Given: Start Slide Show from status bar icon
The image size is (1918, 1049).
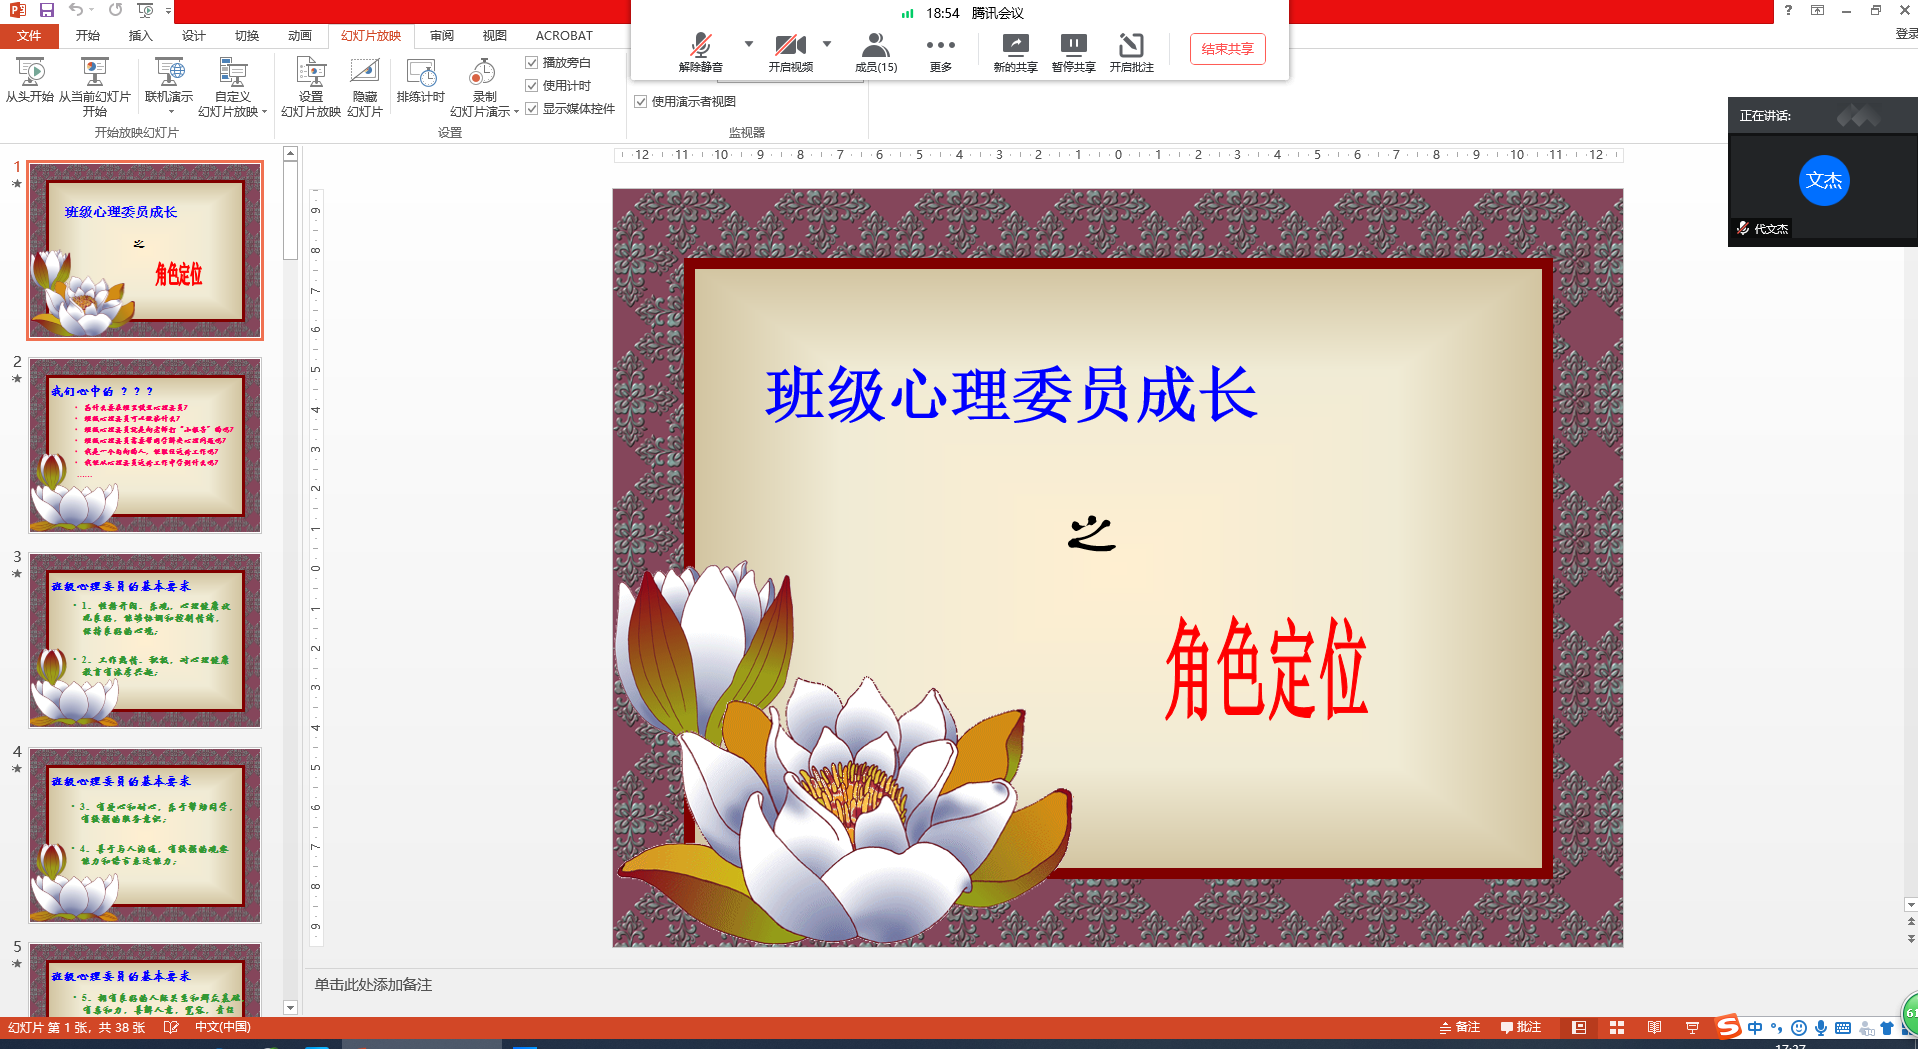Looking at the screenshot, I should (1692, 1028).
